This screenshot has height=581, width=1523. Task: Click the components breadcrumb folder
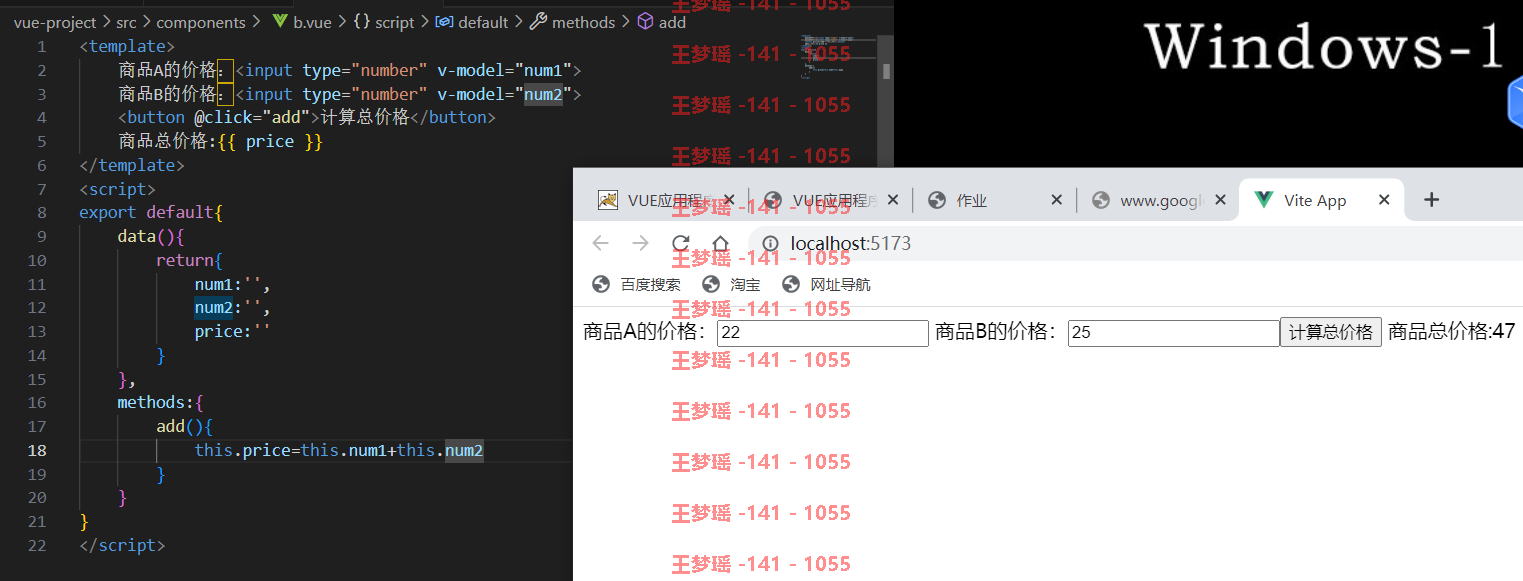click(200, 22)
